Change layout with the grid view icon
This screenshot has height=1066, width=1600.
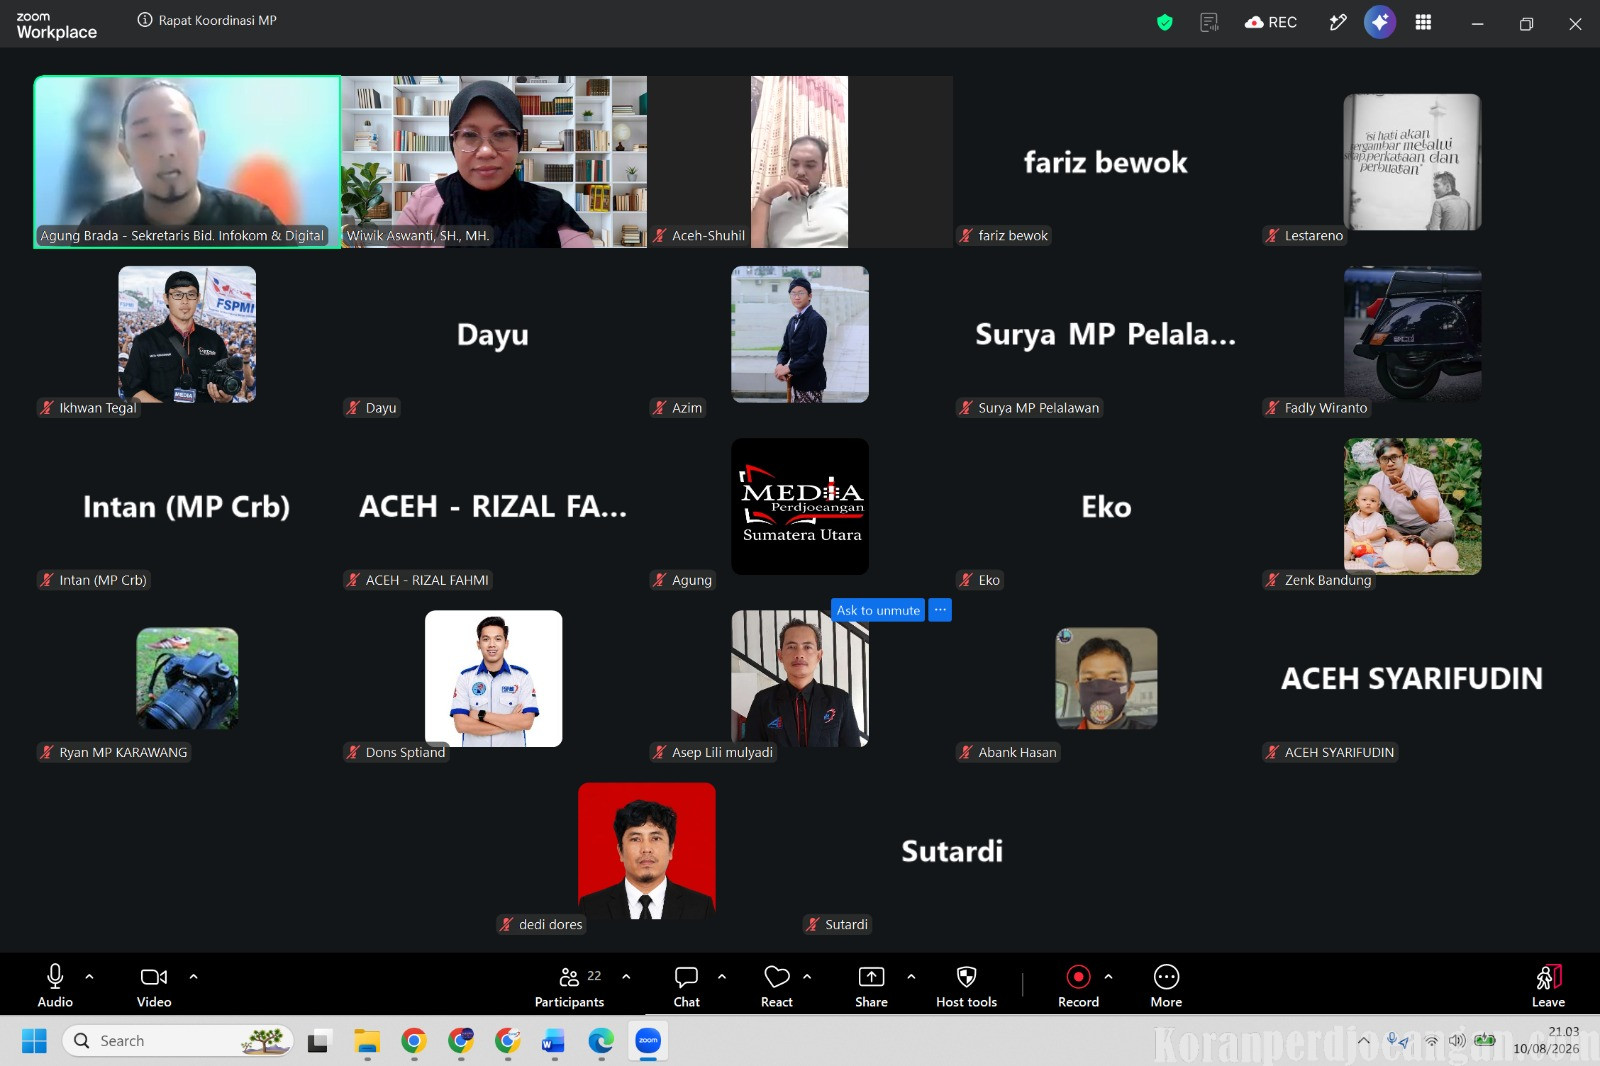(1423, 22)
